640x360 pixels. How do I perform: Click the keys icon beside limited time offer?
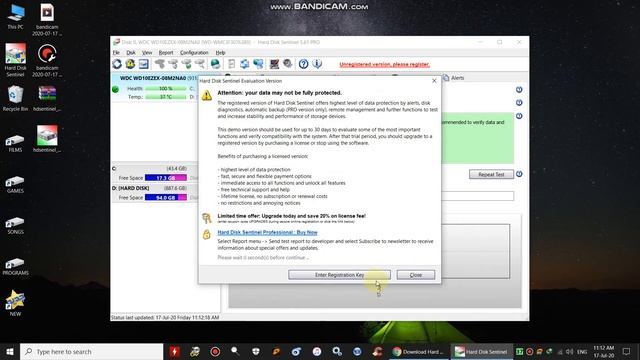(207, 218)
